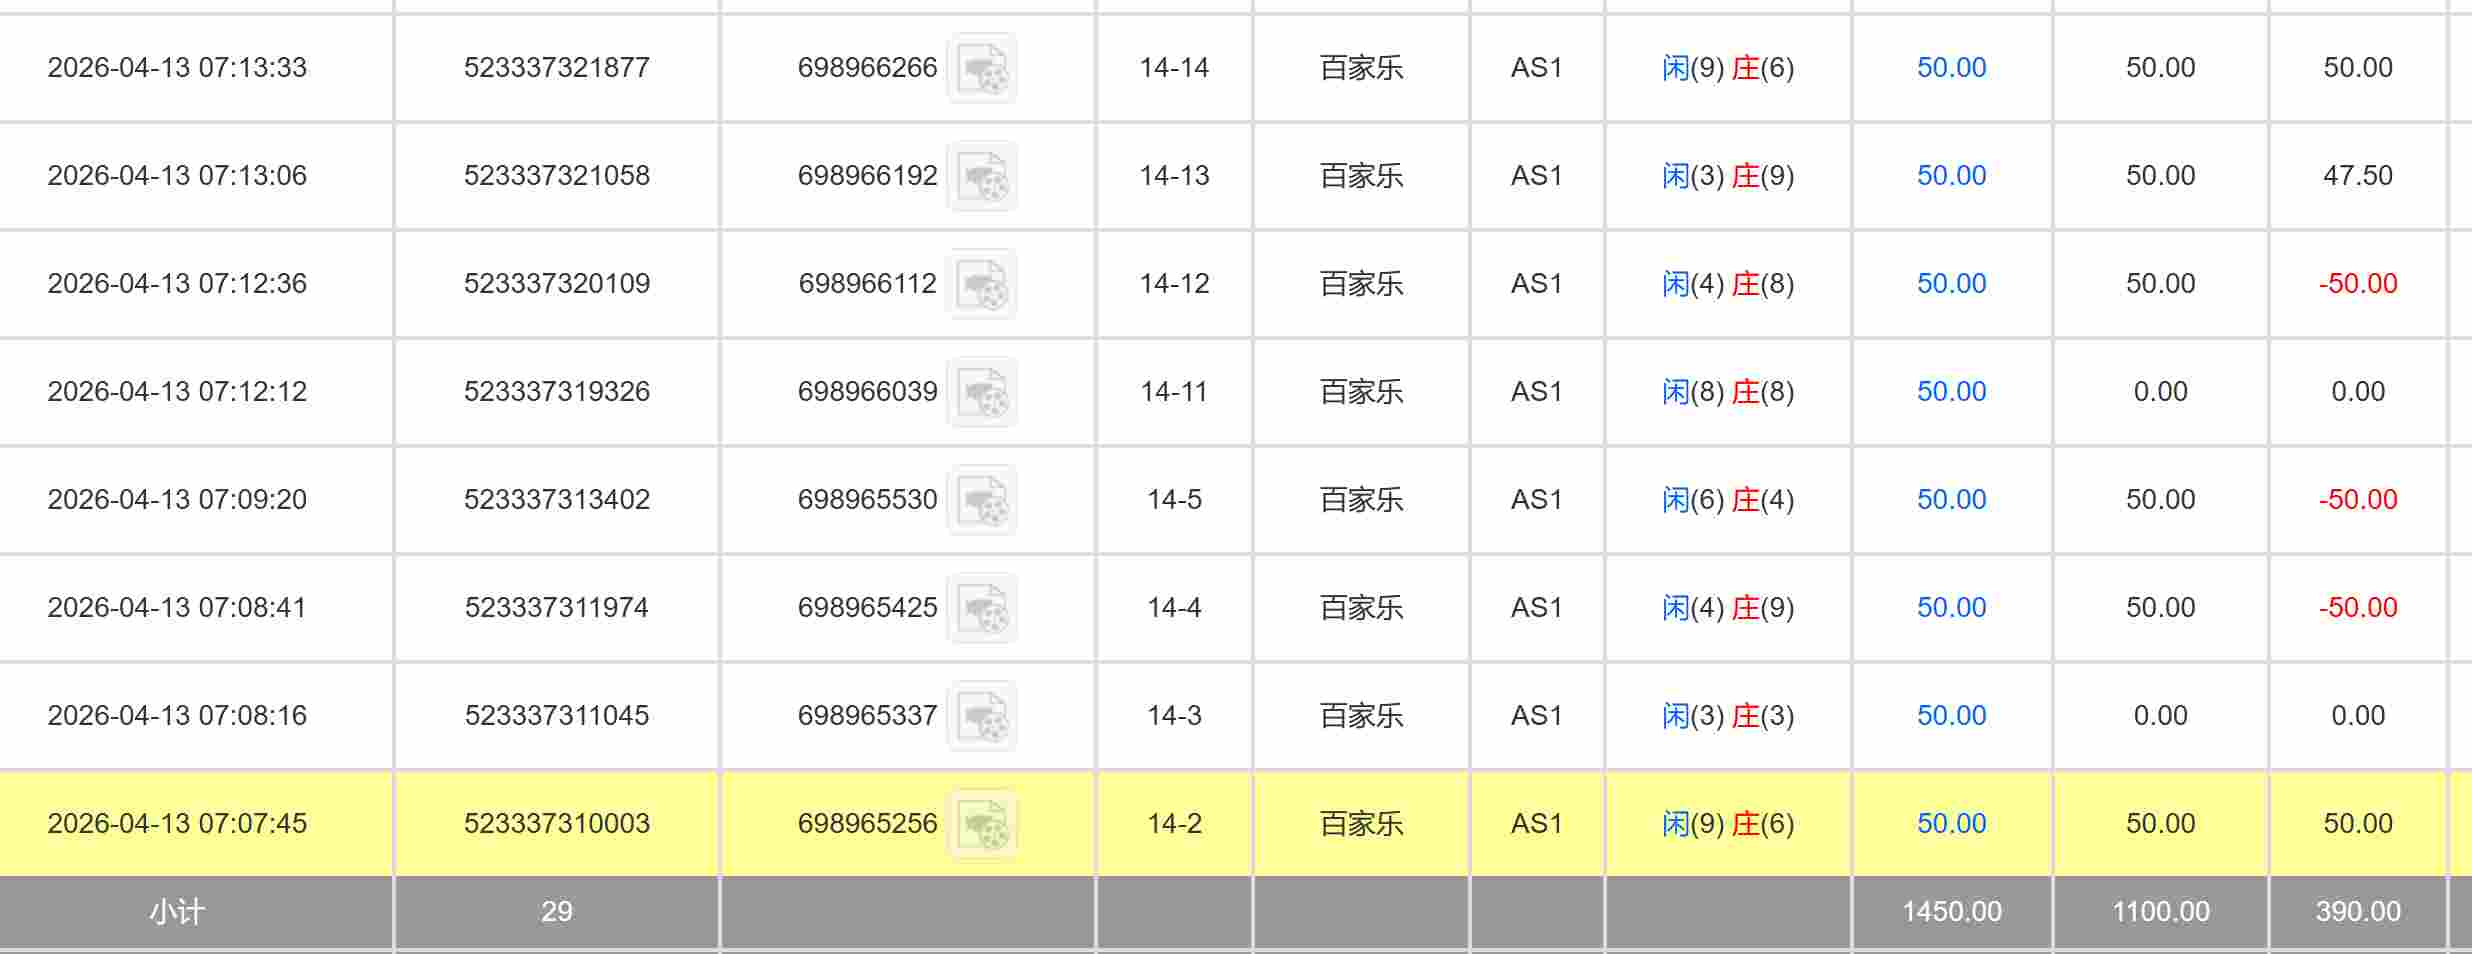Open blue 50.00 amount in highlighted 14-2 row

pos(1951,824)
